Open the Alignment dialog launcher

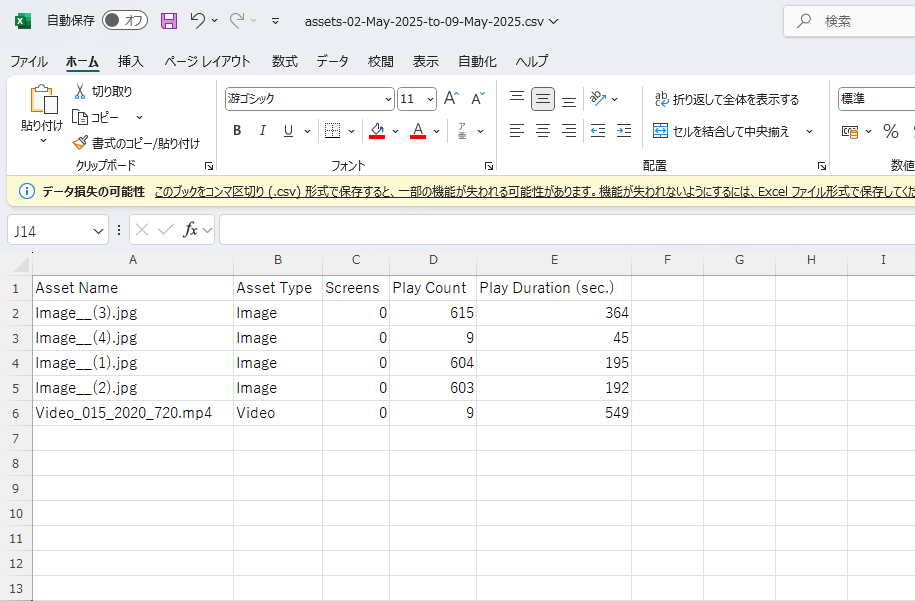822,166
